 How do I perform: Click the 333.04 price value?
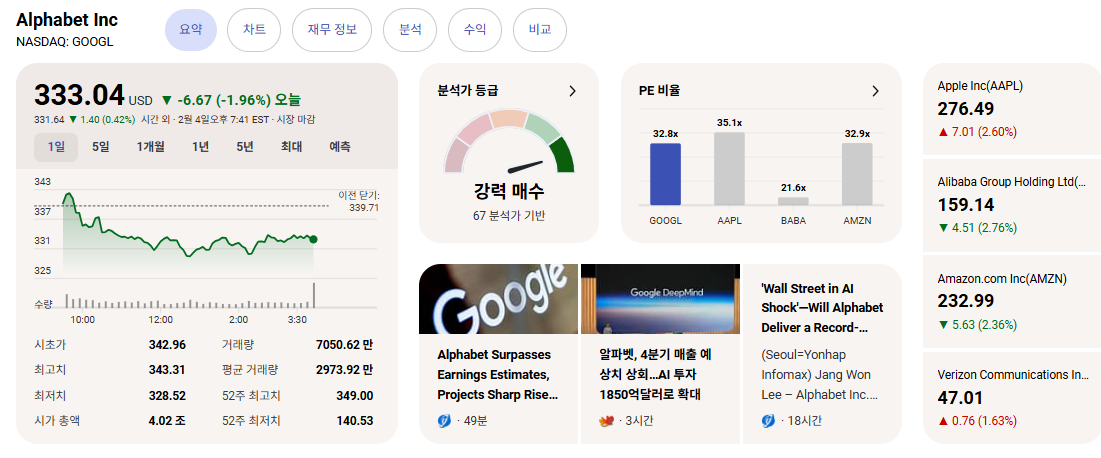pos(79,95)
